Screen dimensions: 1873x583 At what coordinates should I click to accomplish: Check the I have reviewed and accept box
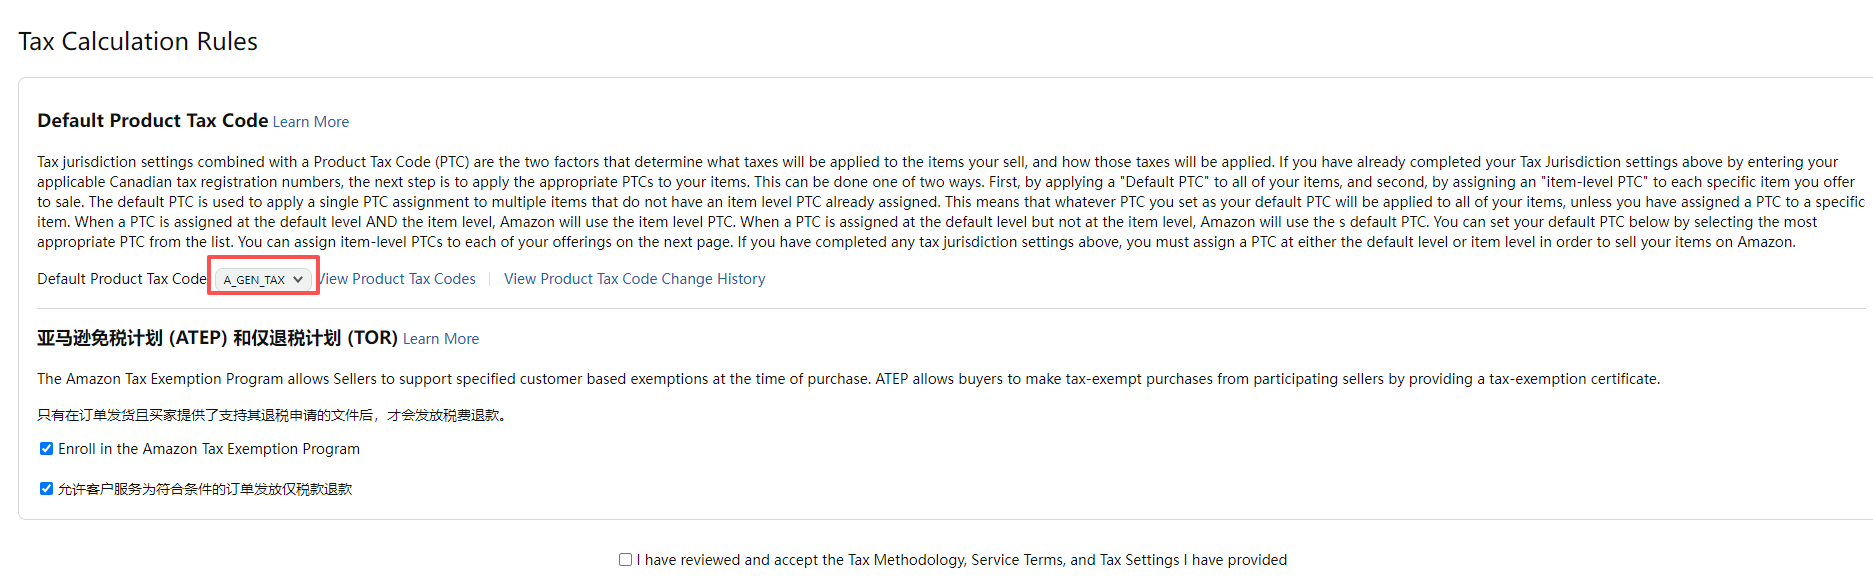coord(625,560)
